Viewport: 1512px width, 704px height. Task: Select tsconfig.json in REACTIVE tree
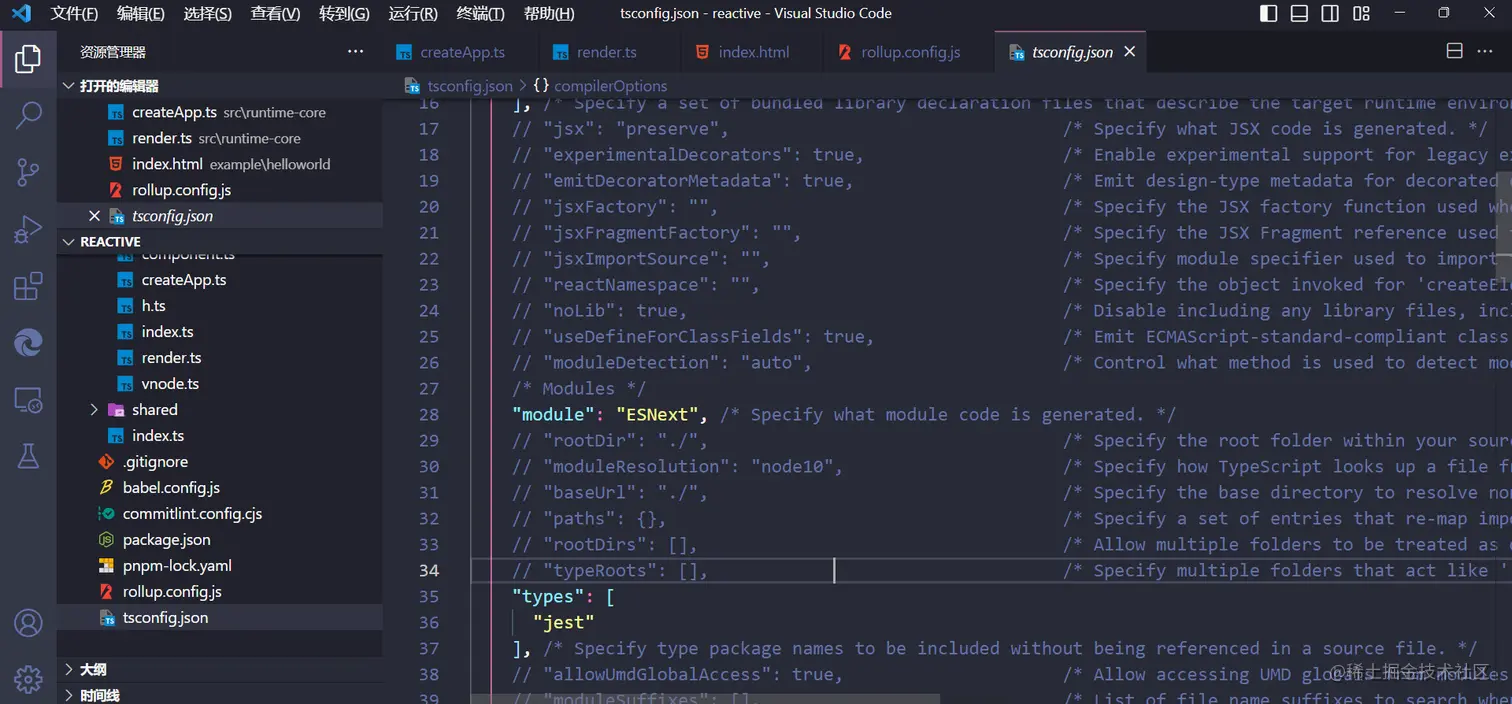click(x=220, y=618)
